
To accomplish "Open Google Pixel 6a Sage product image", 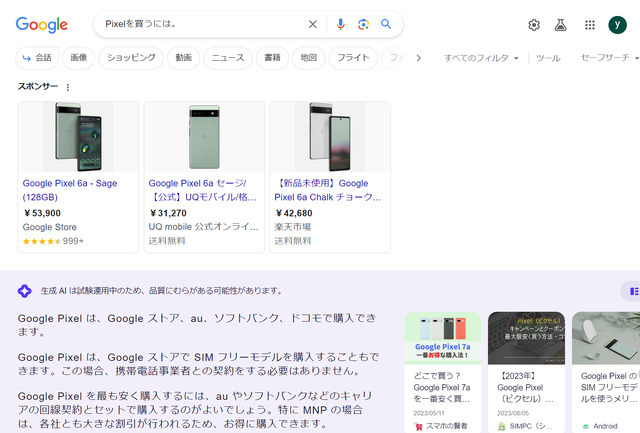I will [x=78, y=137].
